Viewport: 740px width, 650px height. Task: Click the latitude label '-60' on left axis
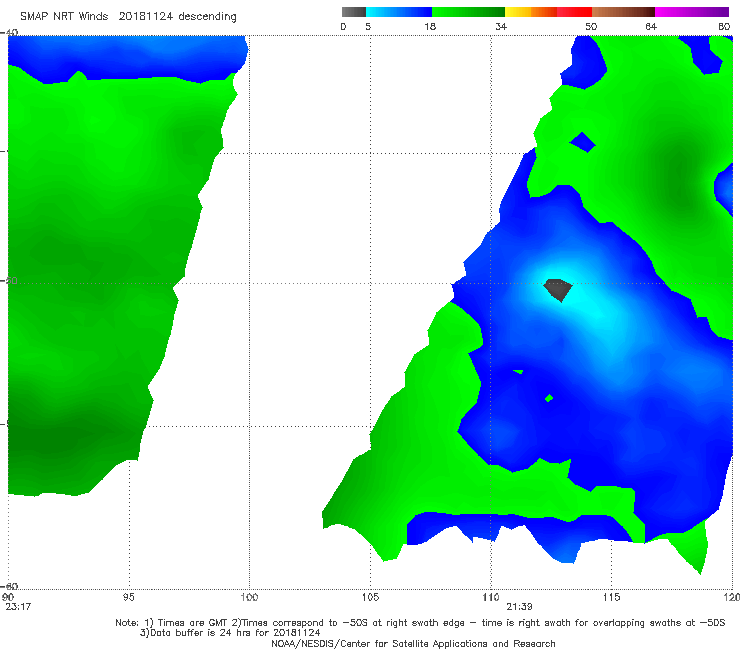click(x=9, y=586)
